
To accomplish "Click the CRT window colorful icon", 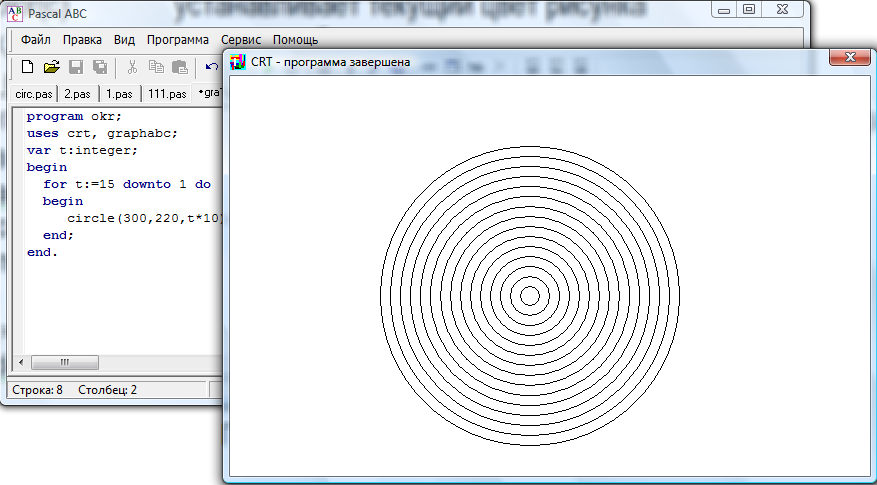I will (x=238, y=62).
